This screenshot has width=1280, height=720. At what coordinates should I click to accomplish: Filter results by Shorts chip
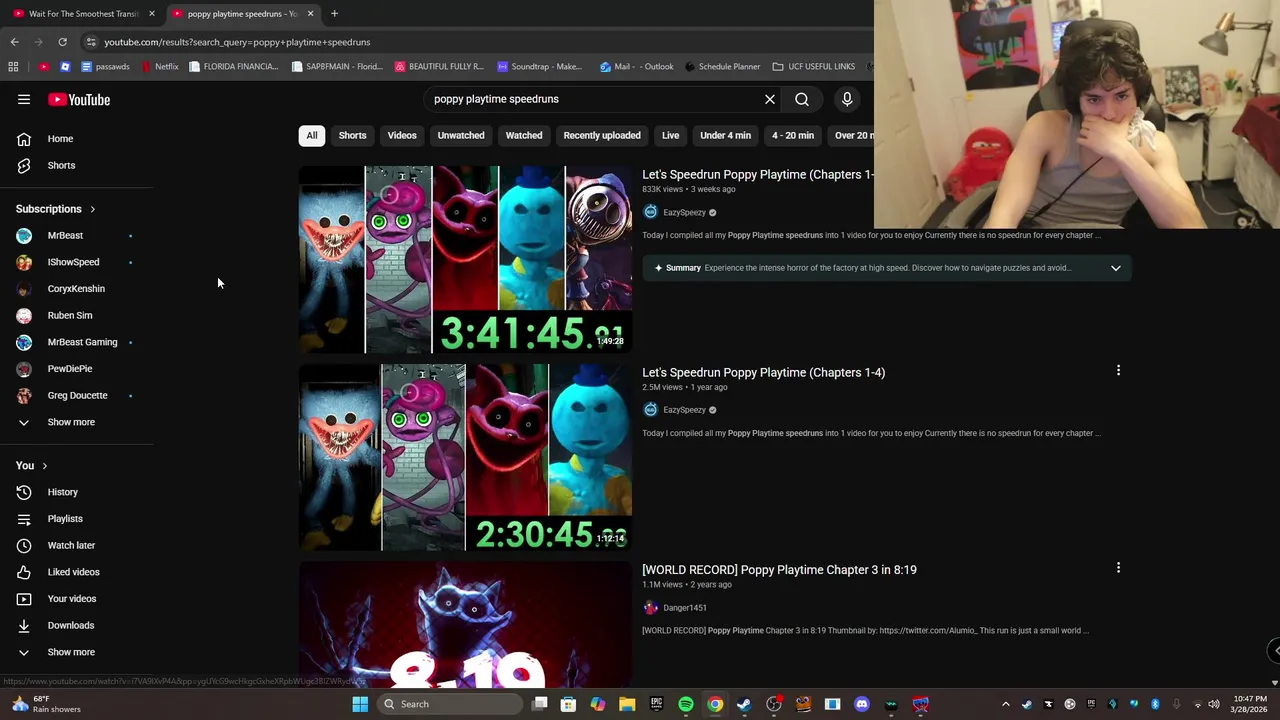352,135
